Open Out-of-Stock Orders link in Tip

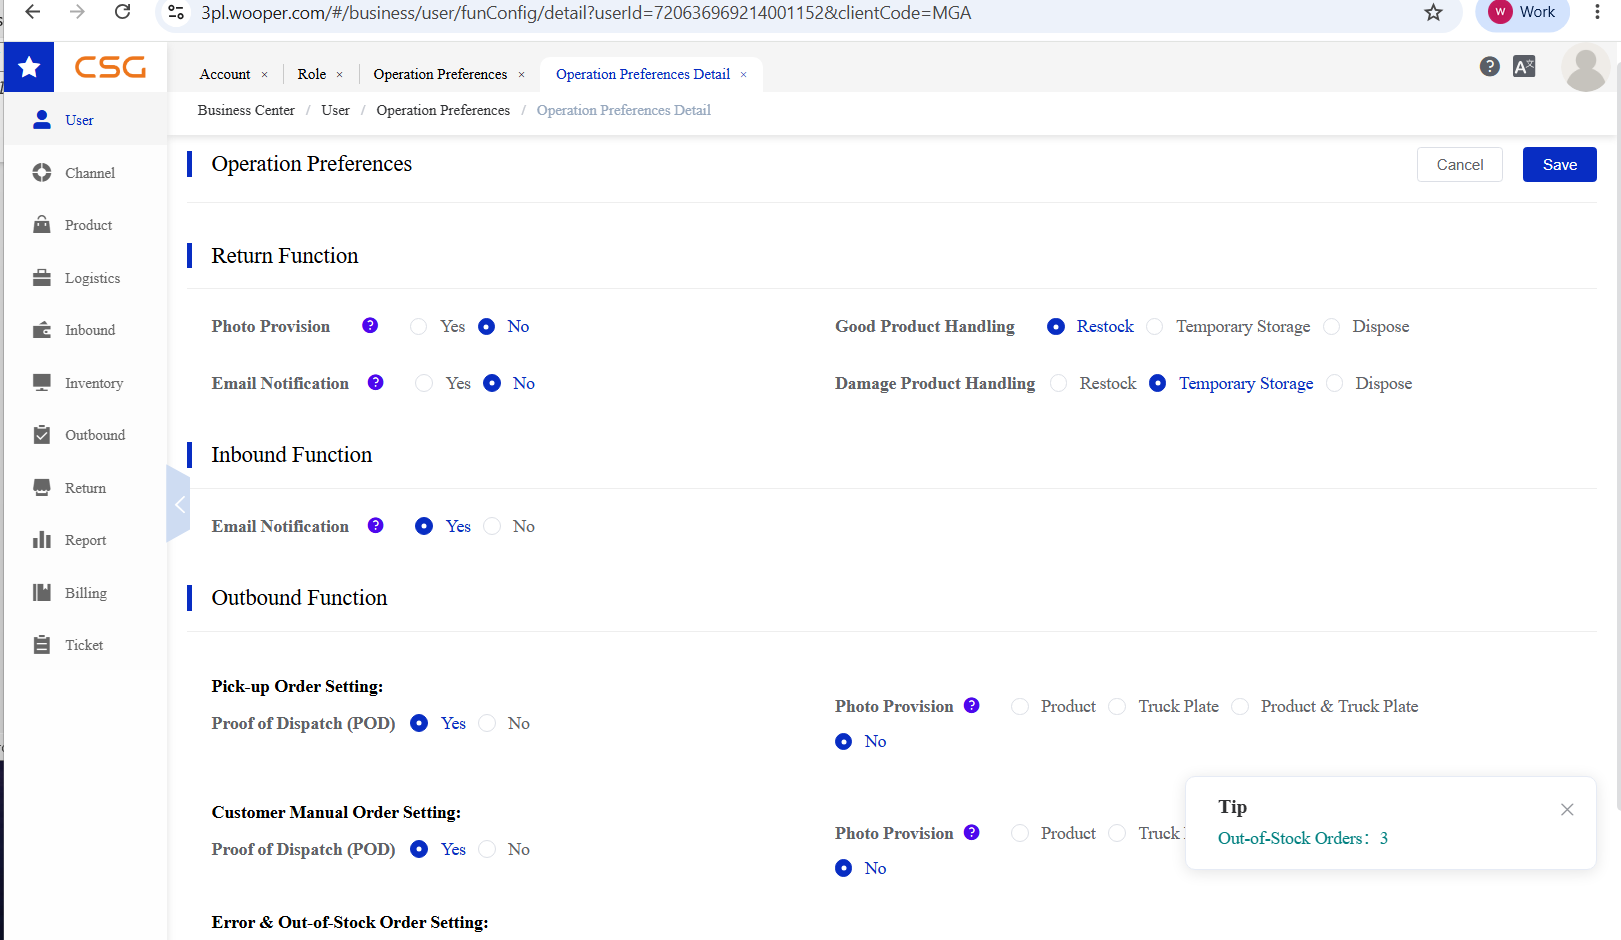pyautogui.click(x=1303, y=838)
